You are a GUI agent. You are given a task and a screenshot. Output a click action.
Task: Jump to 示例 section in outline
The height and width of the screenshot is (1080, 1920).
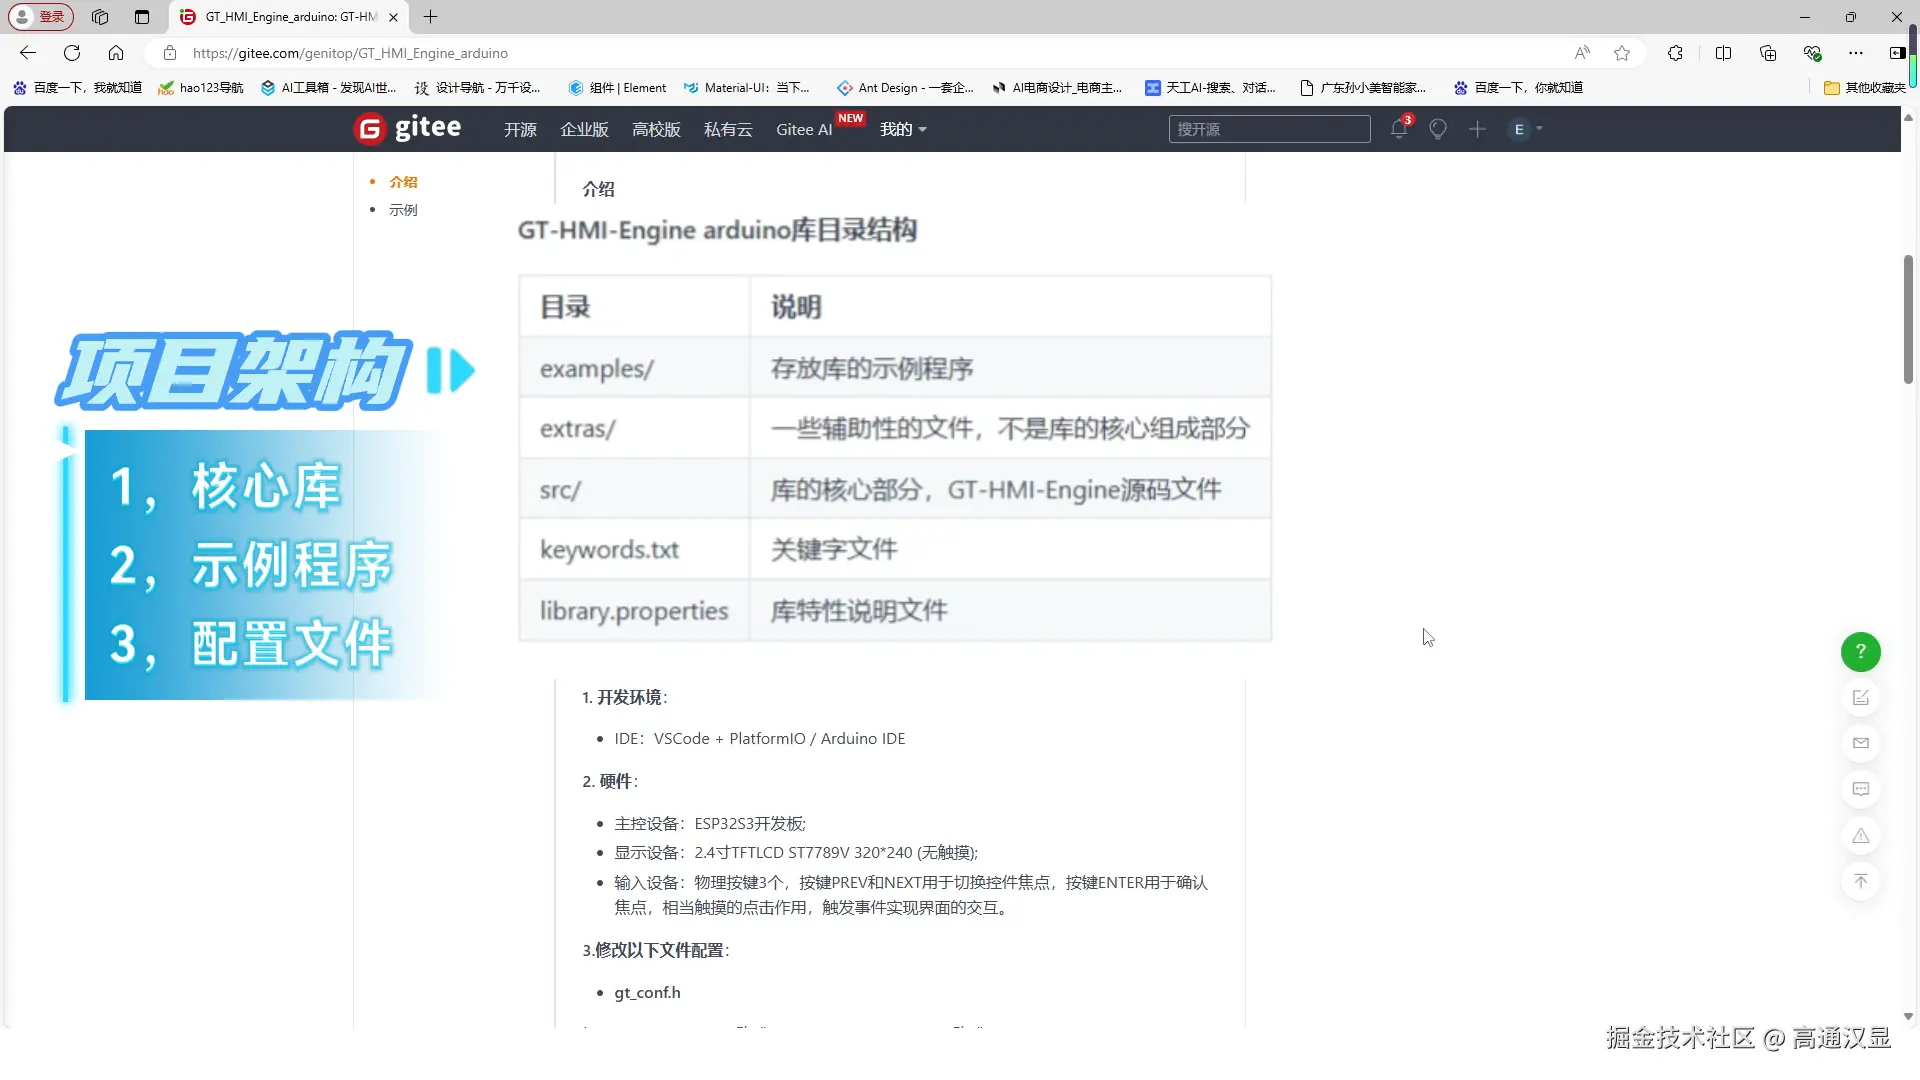403,210
